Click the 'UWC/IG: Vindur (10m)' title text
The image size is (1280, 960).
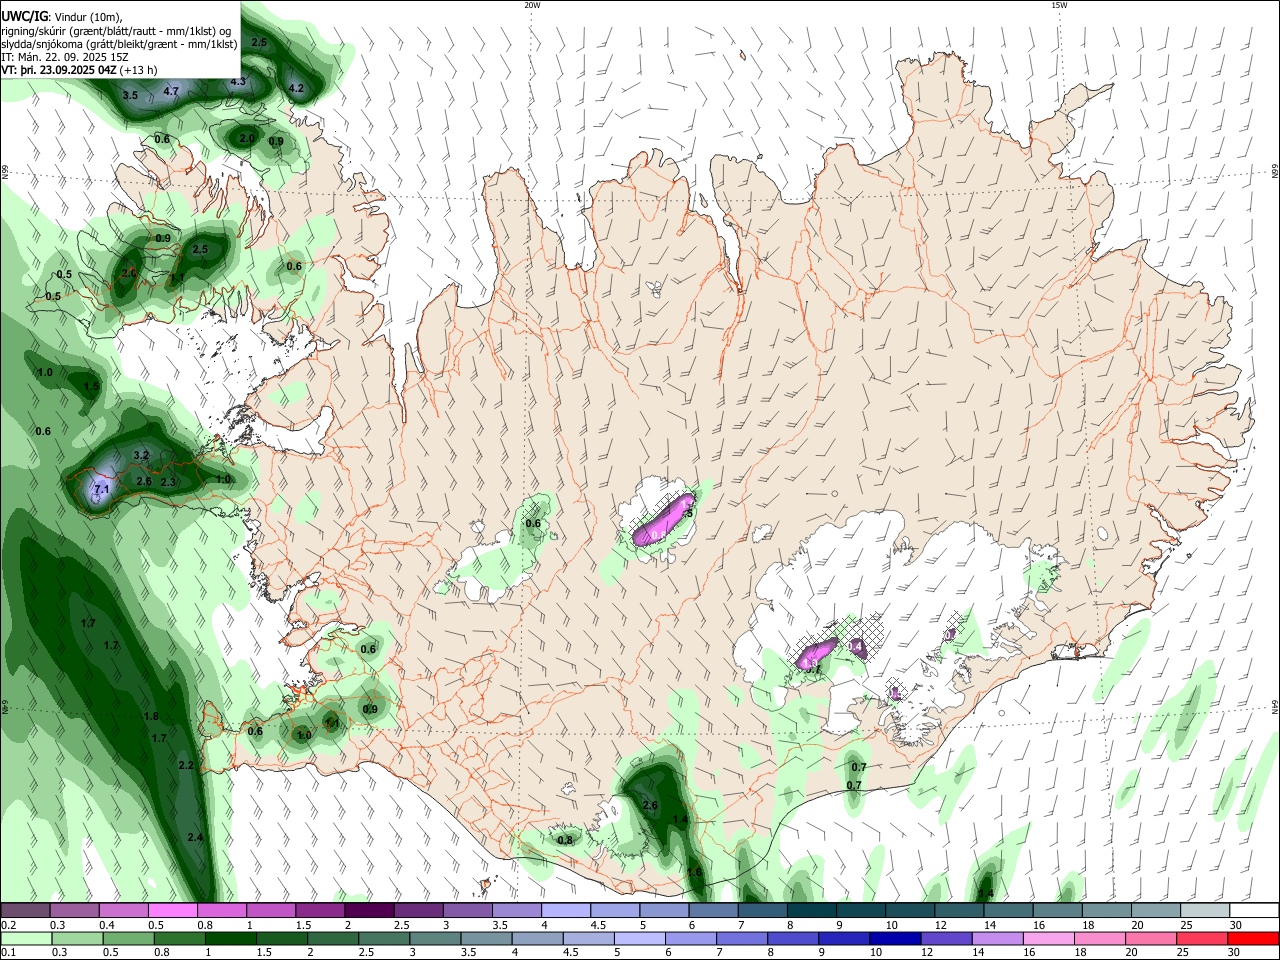tap(62, 17)
